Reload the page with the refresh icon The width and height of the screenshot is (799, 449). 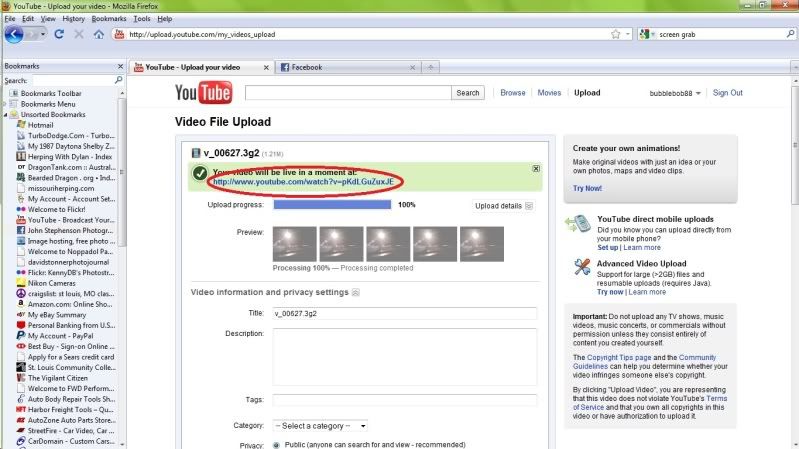tap(60, 34)
